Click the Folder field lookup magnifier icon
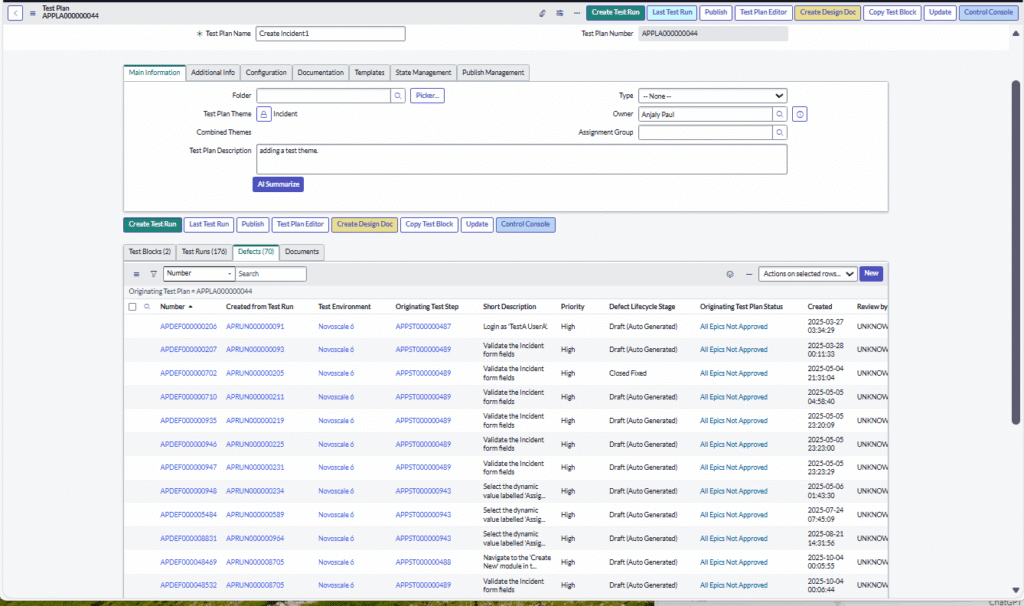1024x606 pixels. pos(397,95)
